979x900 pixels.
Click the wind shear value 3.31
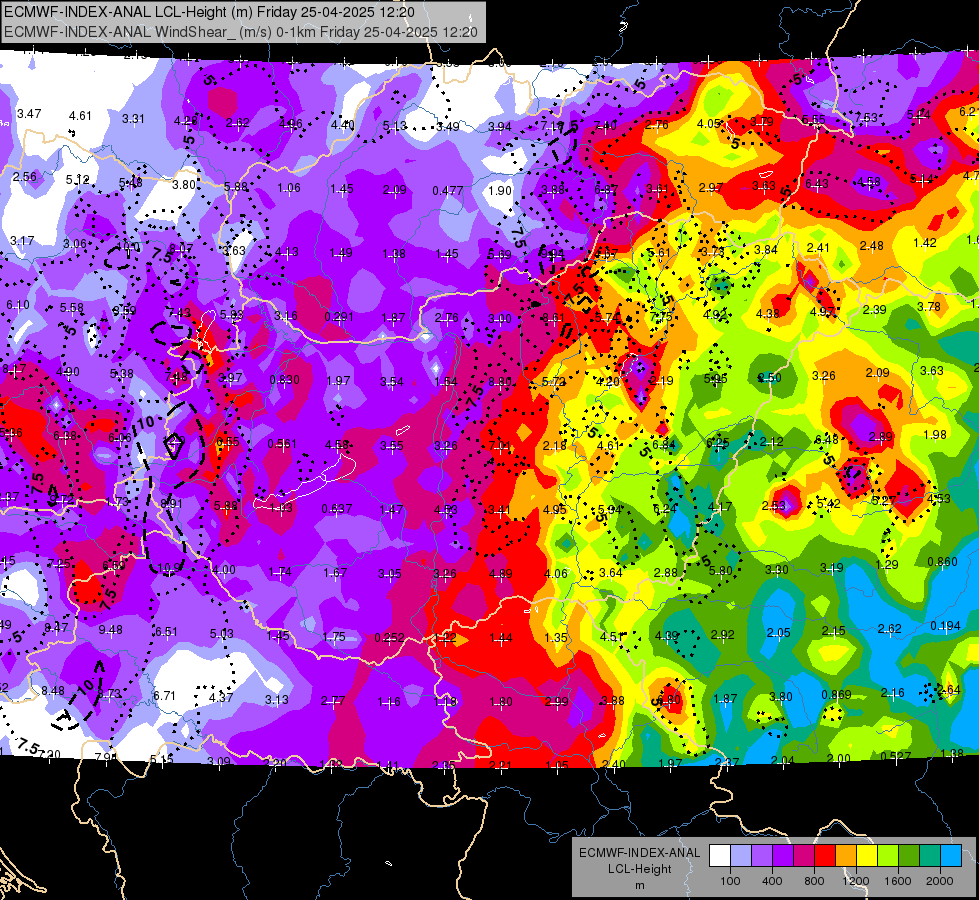pyautogui.click(x=133, y=119)
